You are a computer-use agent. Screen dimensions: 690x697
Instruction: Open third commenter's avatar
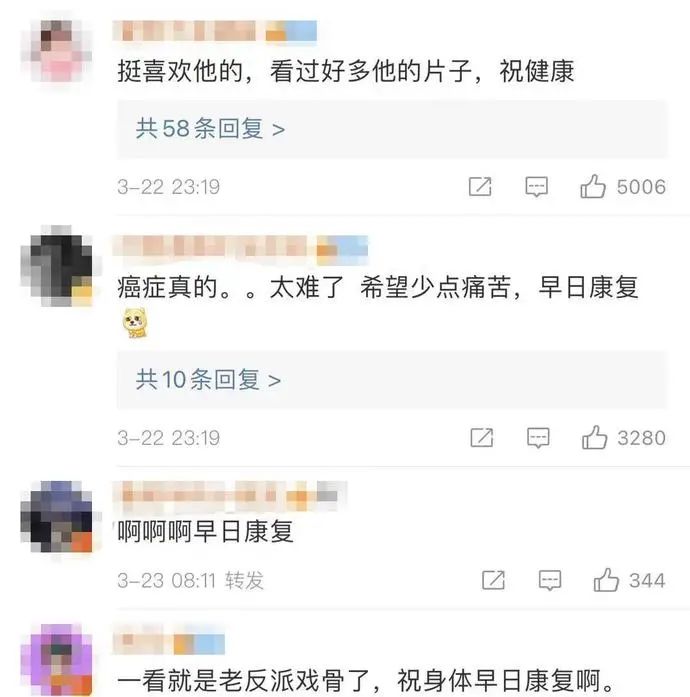57,517
